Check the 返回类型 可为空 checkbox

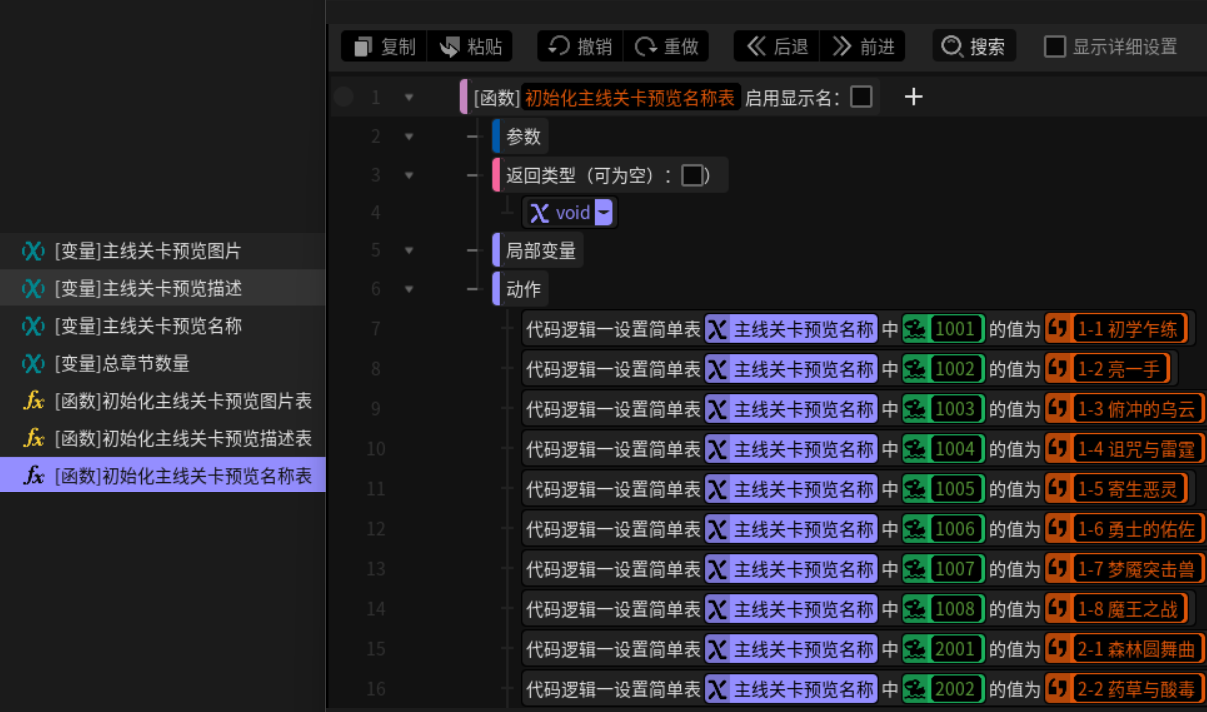692,175
